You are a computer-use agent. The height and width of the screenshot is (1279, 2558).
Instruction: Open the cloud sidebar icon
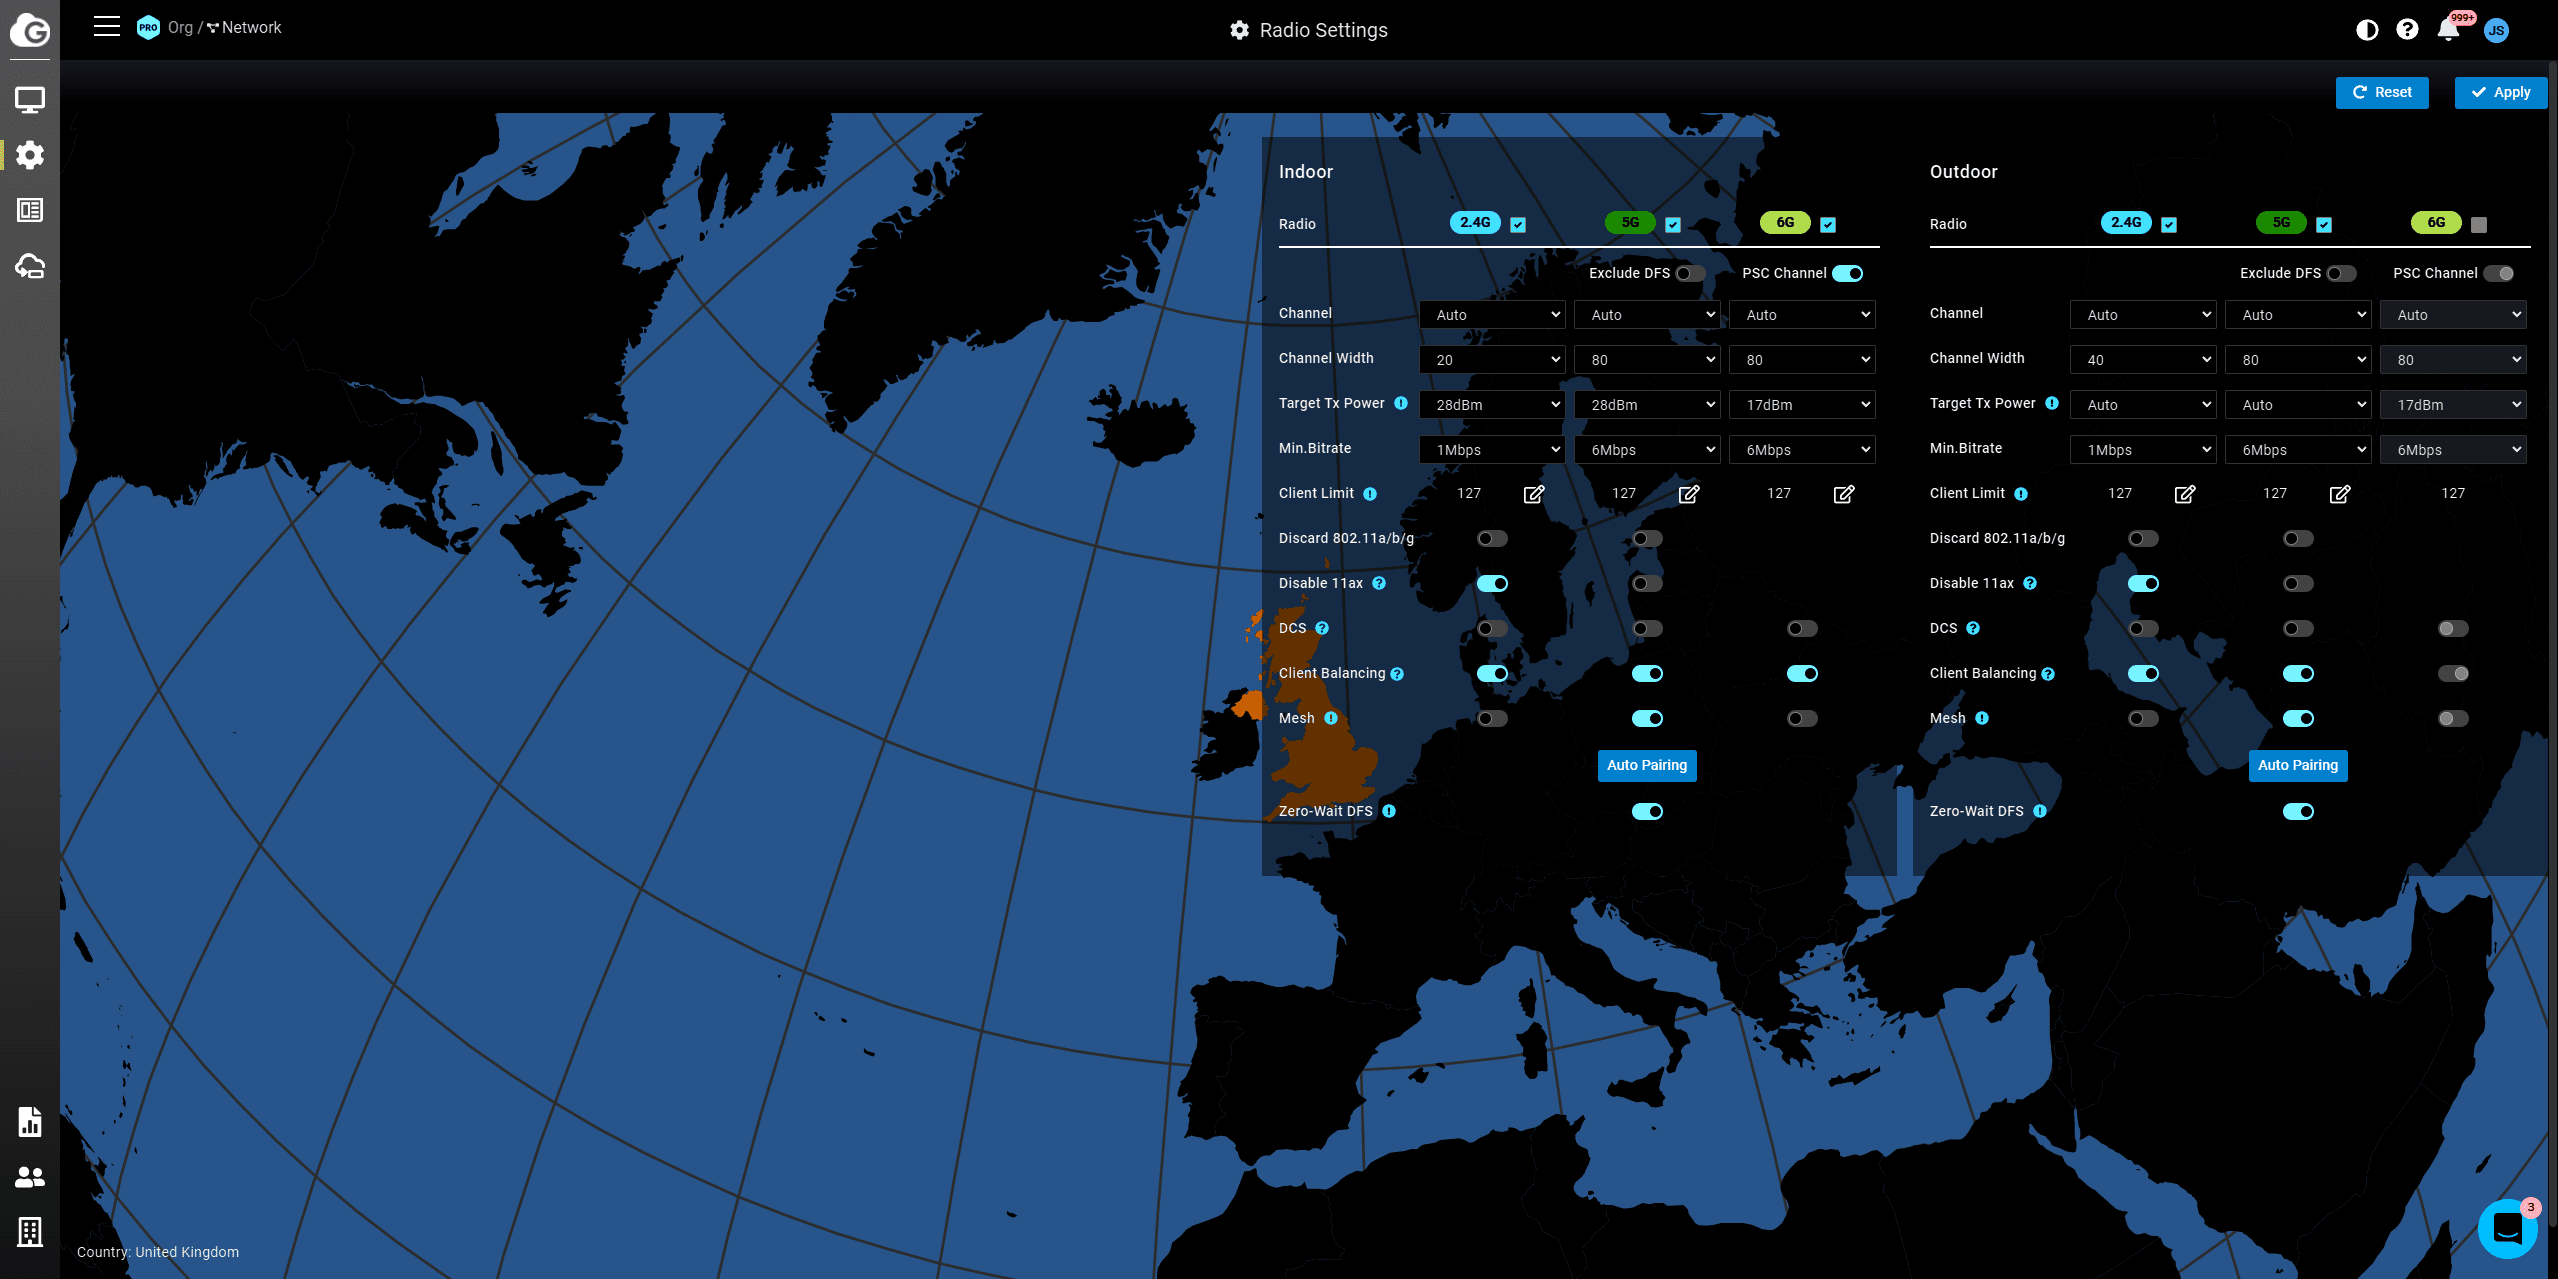point(30,266)
